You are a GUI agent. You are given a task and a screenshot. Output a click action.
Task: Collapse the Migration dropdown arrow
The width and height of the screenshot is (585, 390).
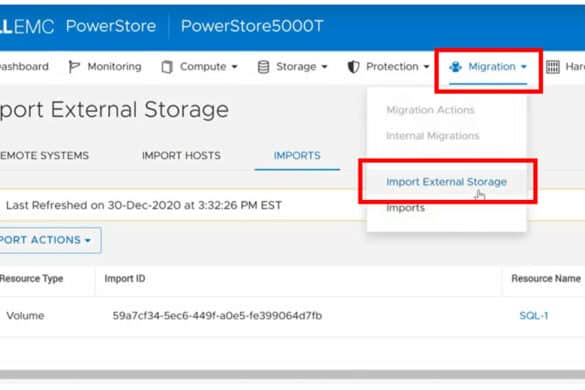524,67
